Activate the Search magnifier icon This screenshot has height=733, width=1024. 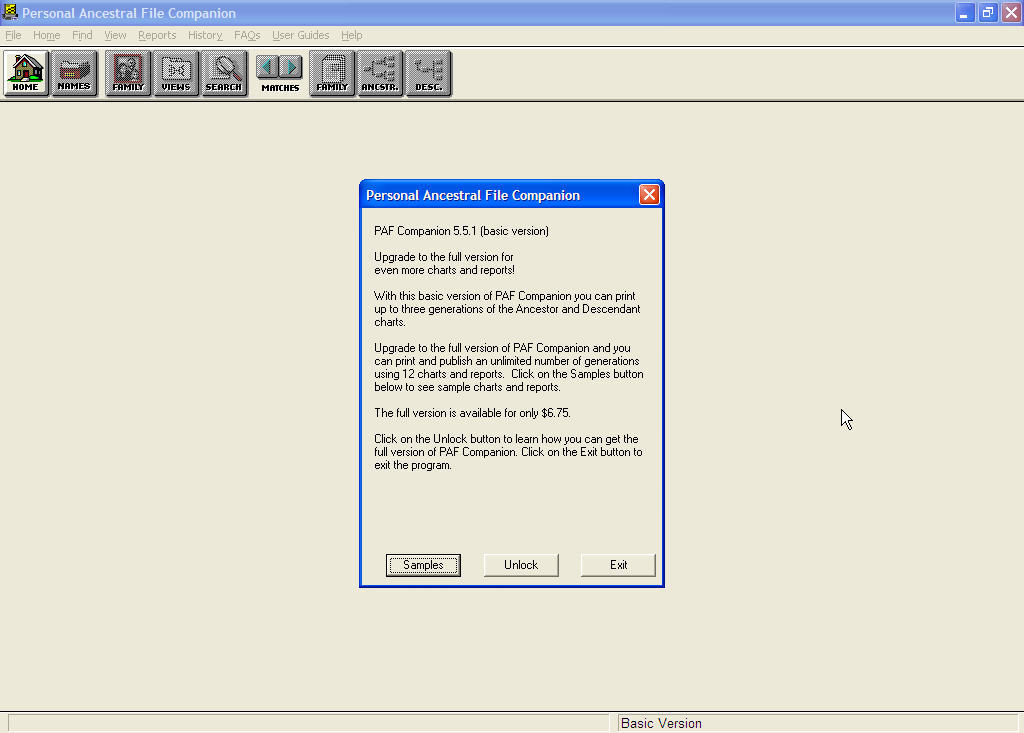click(224, 72)
